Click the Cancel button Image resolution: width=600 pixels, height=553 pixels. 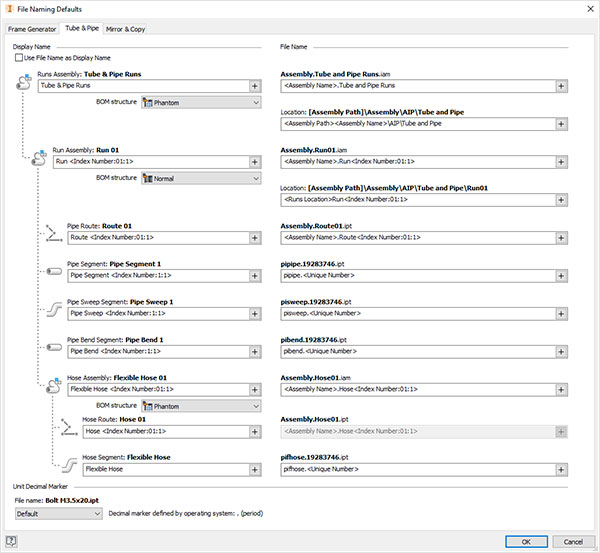point(573,541)
